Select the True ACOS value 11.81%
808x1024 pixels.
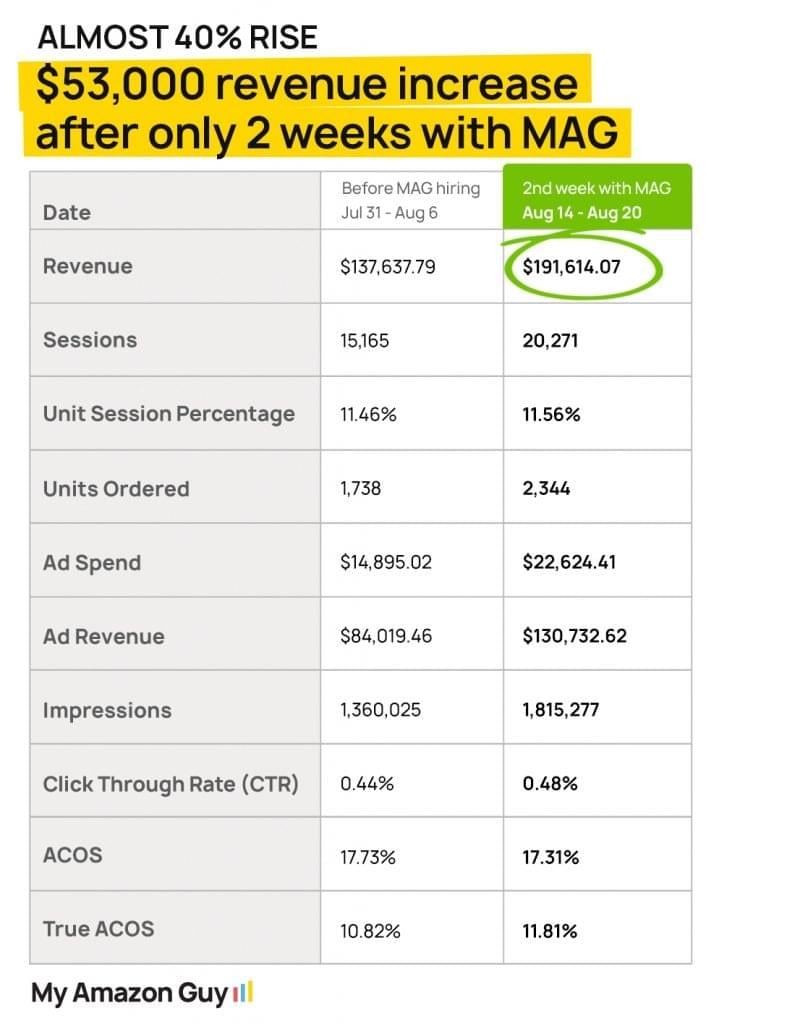[x=550, y=931]
